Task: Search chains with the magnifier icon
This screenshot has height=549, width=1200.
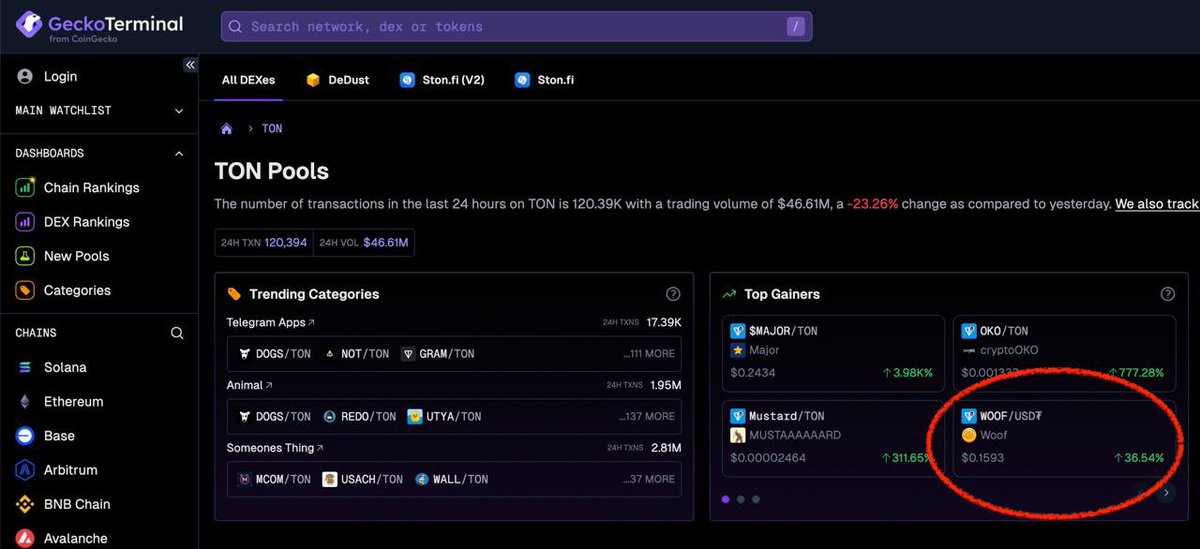Action: tap(177, 333)
